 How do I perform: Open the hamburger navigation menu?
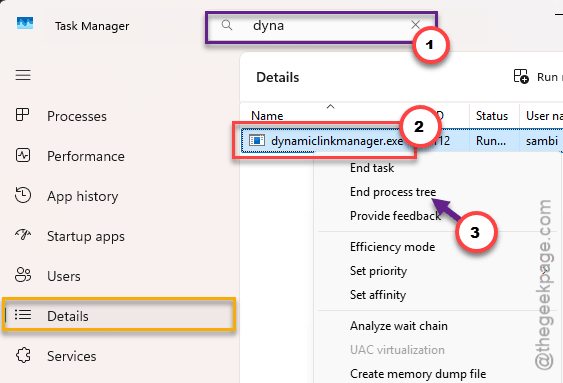[x=23, y=75]
